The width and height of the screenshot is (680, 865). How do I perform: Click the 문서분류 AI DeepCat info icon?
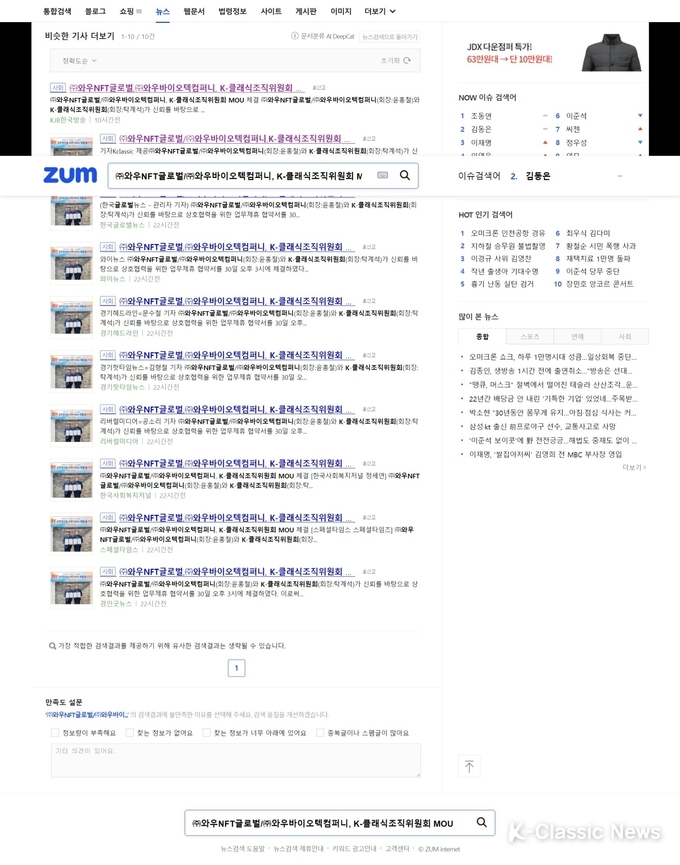click(x=295, y=36)
